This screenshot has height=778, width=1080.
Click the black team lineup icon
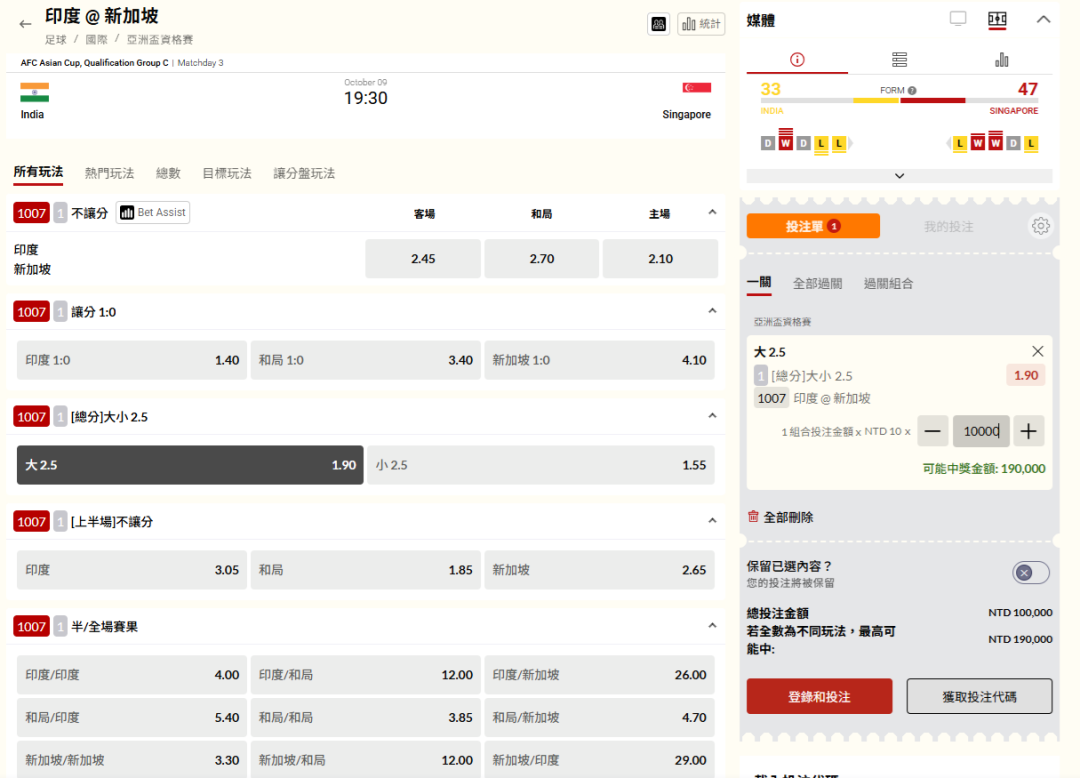658,24
